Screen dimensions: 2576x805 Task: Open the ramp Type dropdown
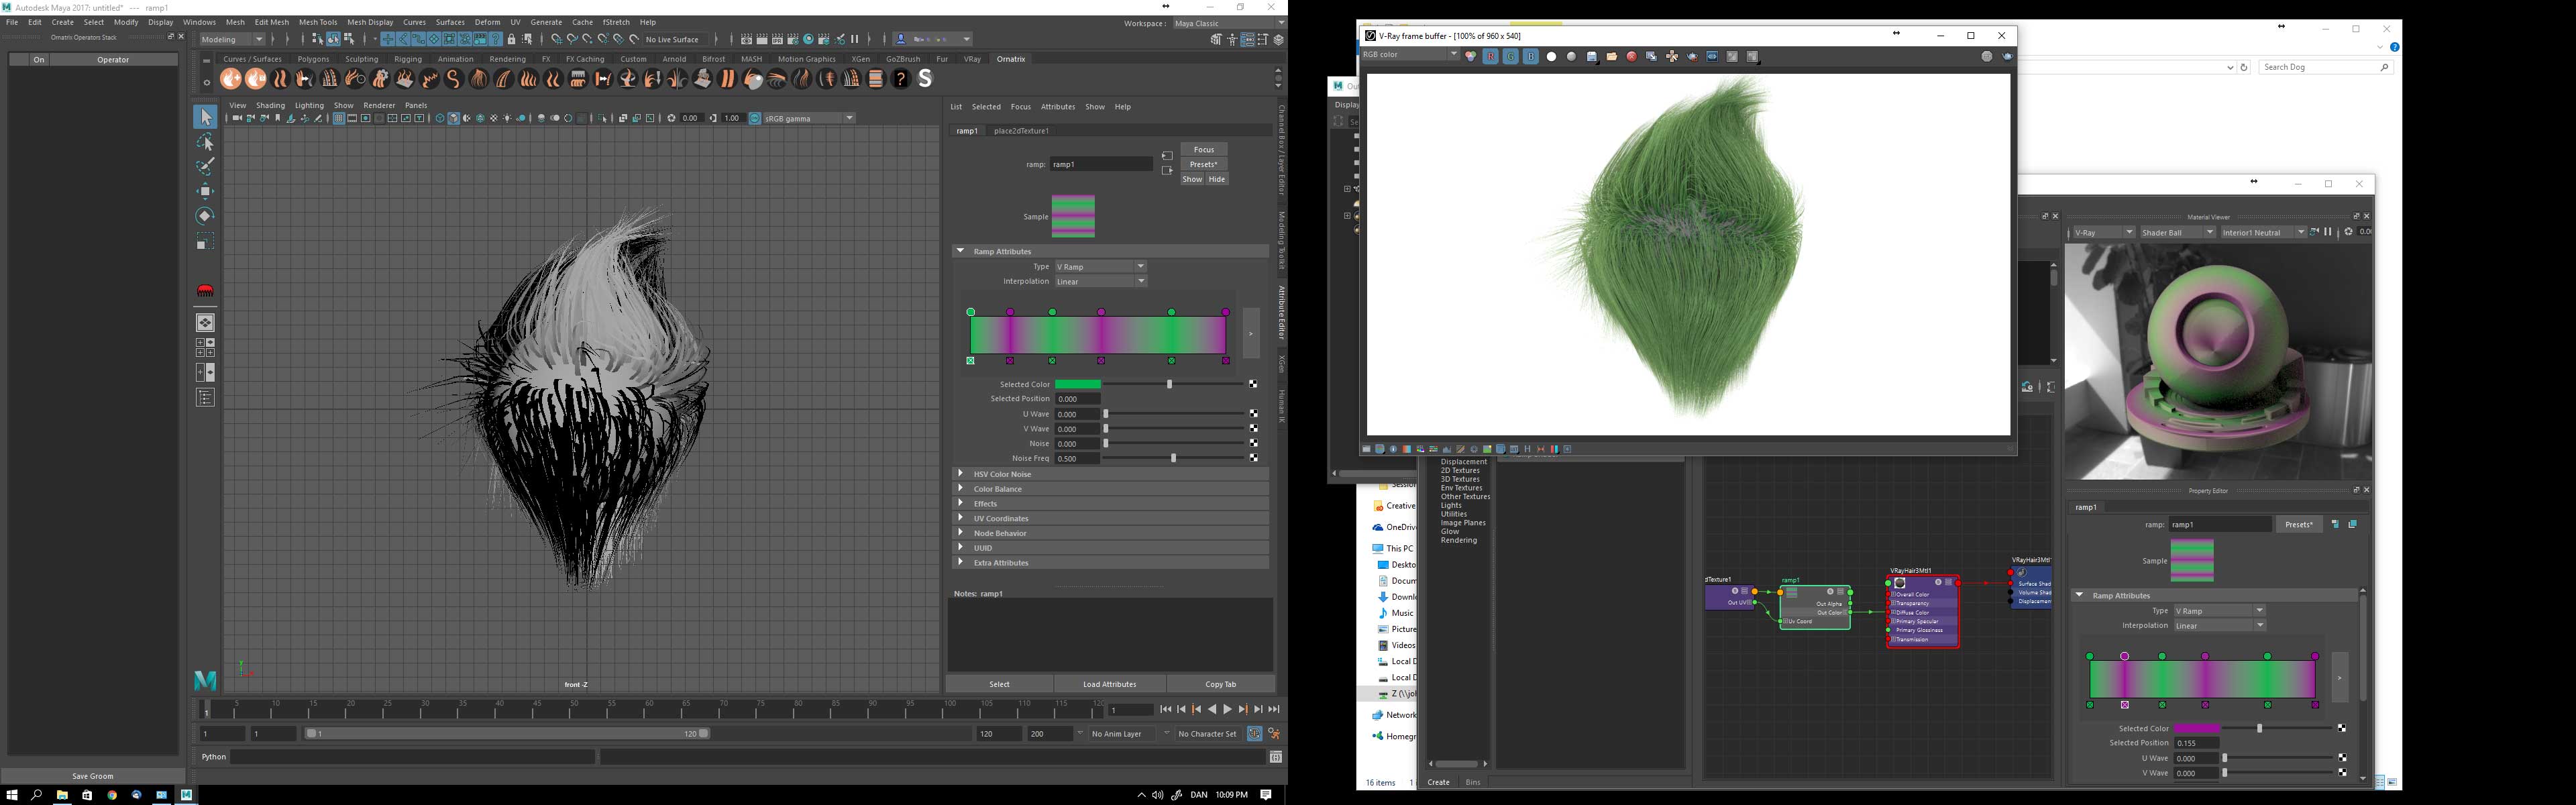pos(1101,267)
